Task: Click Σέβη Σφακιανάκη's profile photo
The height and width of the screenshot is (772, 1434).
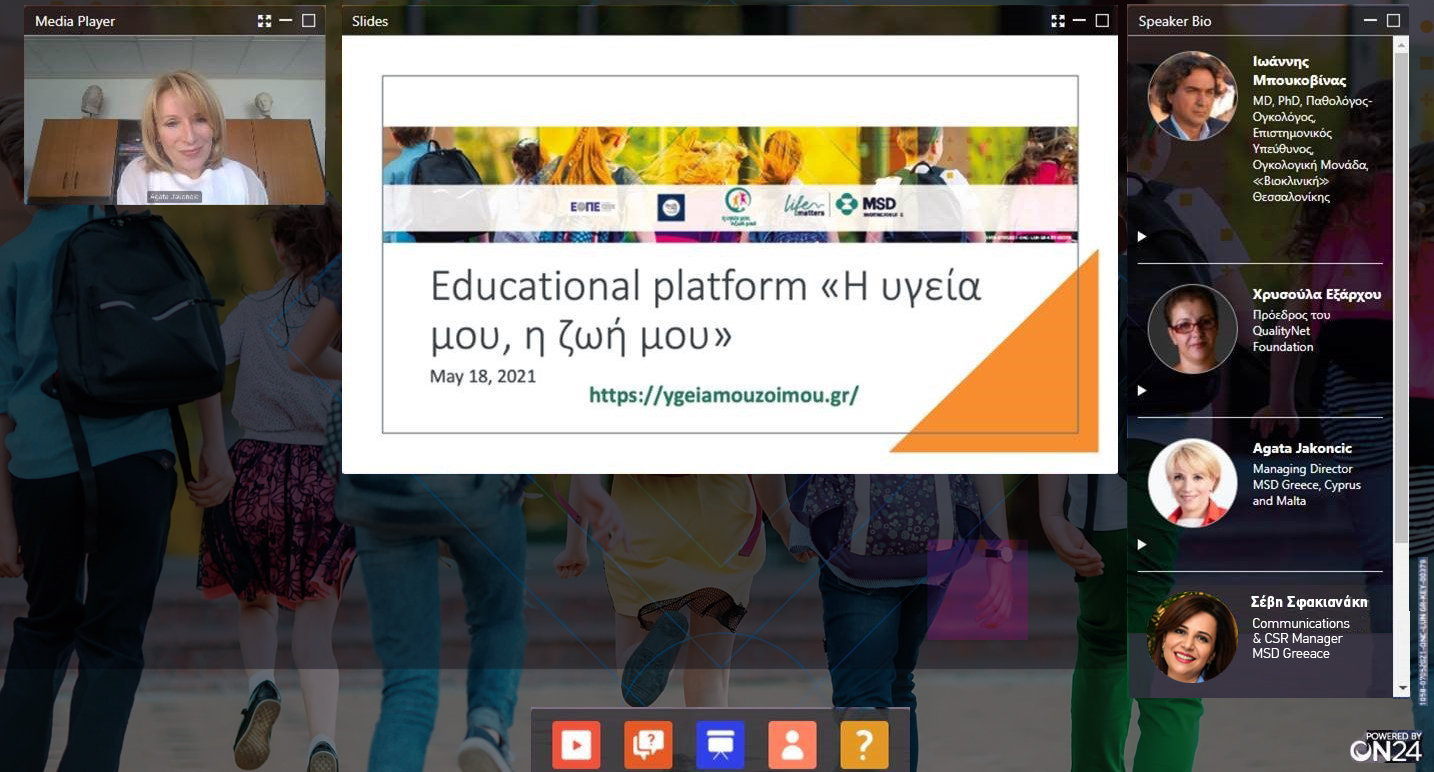Action: coord(1192,637)
